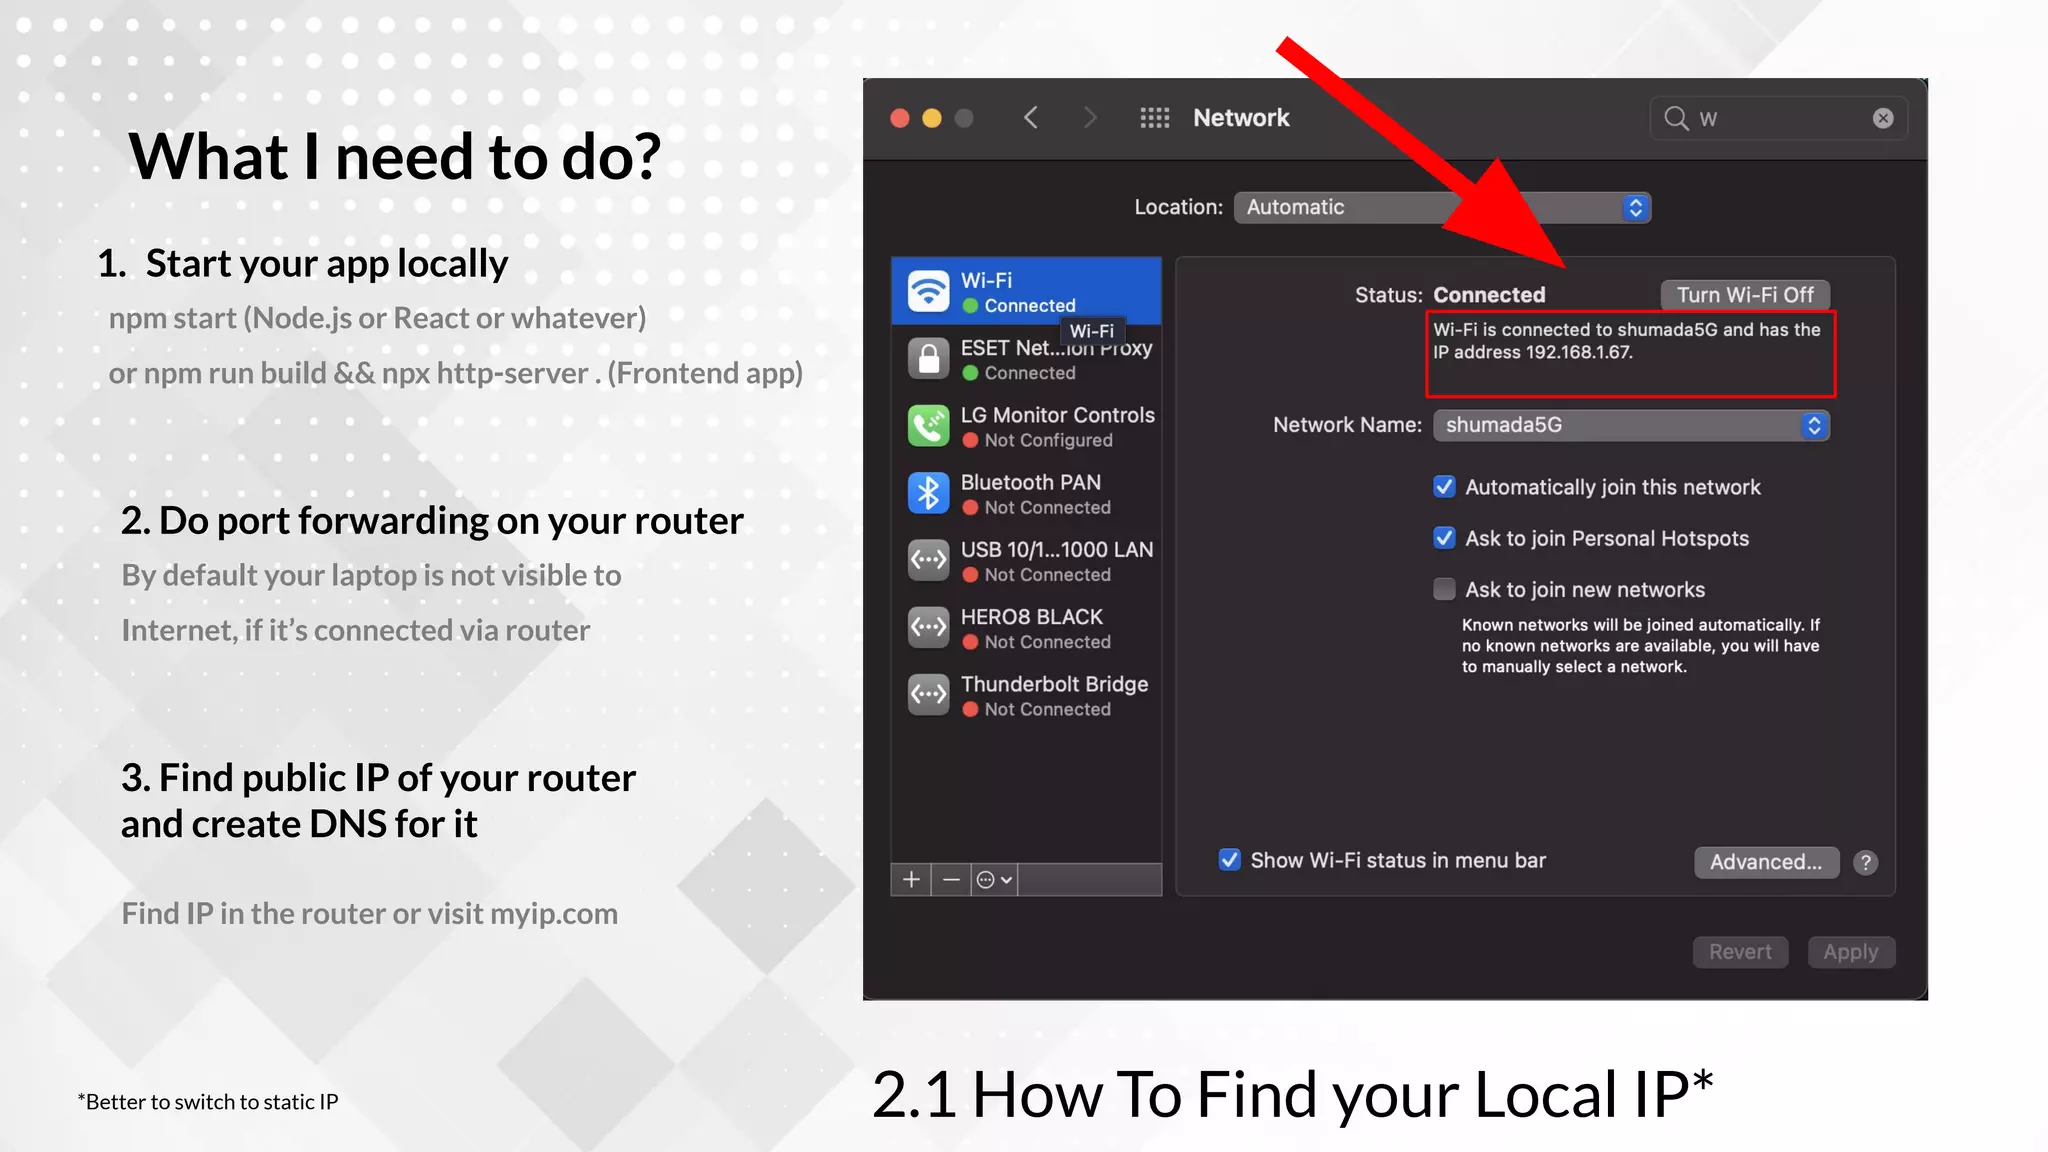Viewport: 2048px width, 1152px height.
Task: Click the Apply button
Action: coord(1851,952)
